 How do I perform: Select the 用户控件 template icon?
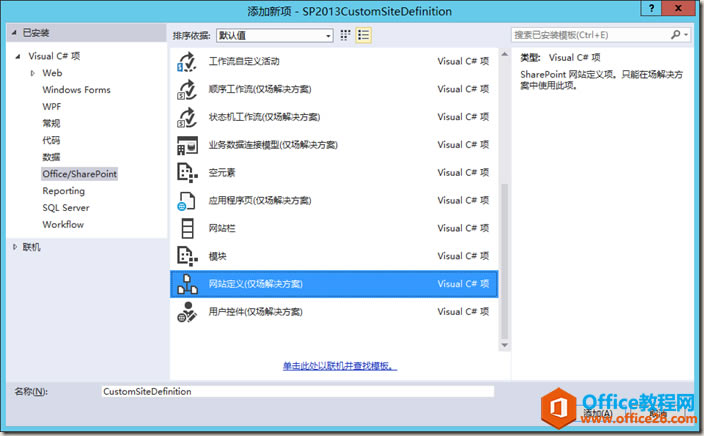click(187, 312)
